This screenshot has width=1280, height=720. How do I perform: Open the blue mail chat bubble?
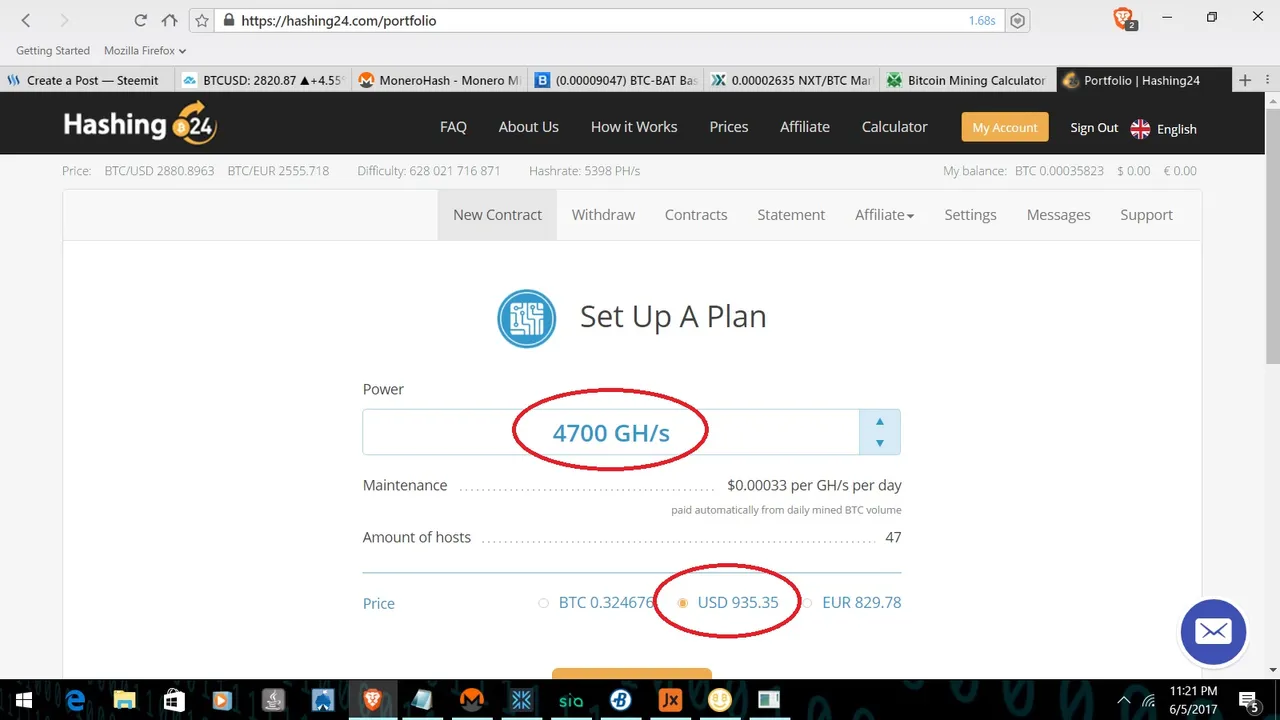pyautogui.click(x=1213, y=632)
